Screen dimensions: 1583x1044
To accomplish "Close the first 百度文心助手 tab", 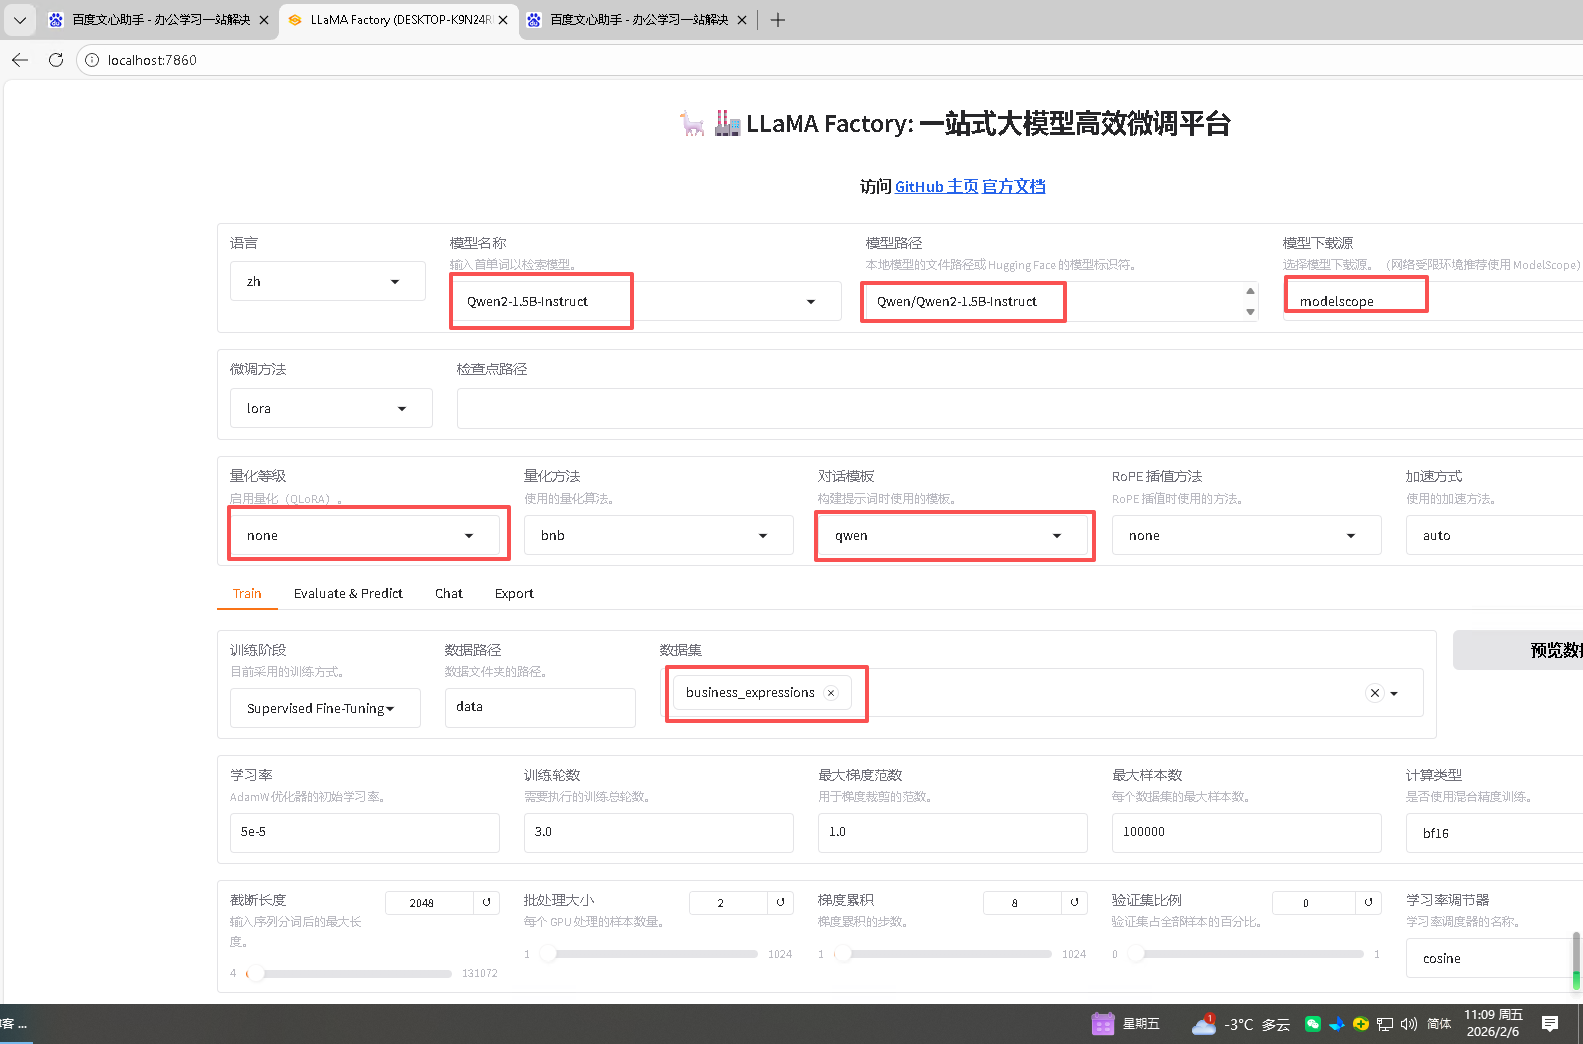I will pyautogui.click(x=264, y=20).
